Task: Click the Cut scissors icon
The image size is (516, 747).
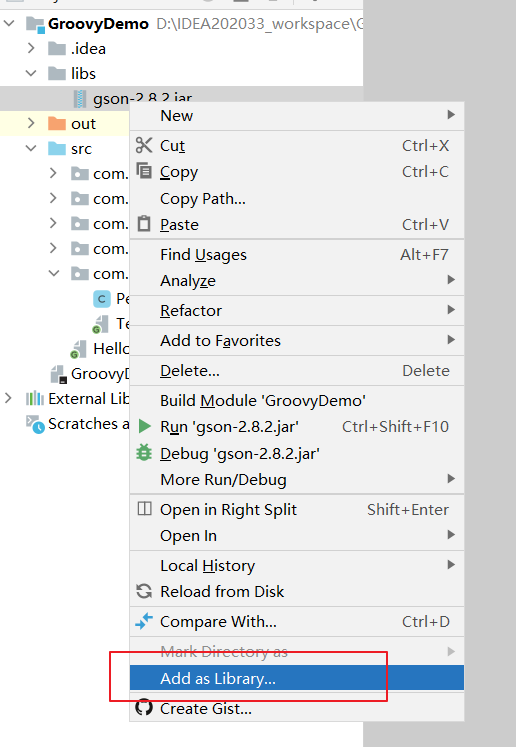Action: 144,145
